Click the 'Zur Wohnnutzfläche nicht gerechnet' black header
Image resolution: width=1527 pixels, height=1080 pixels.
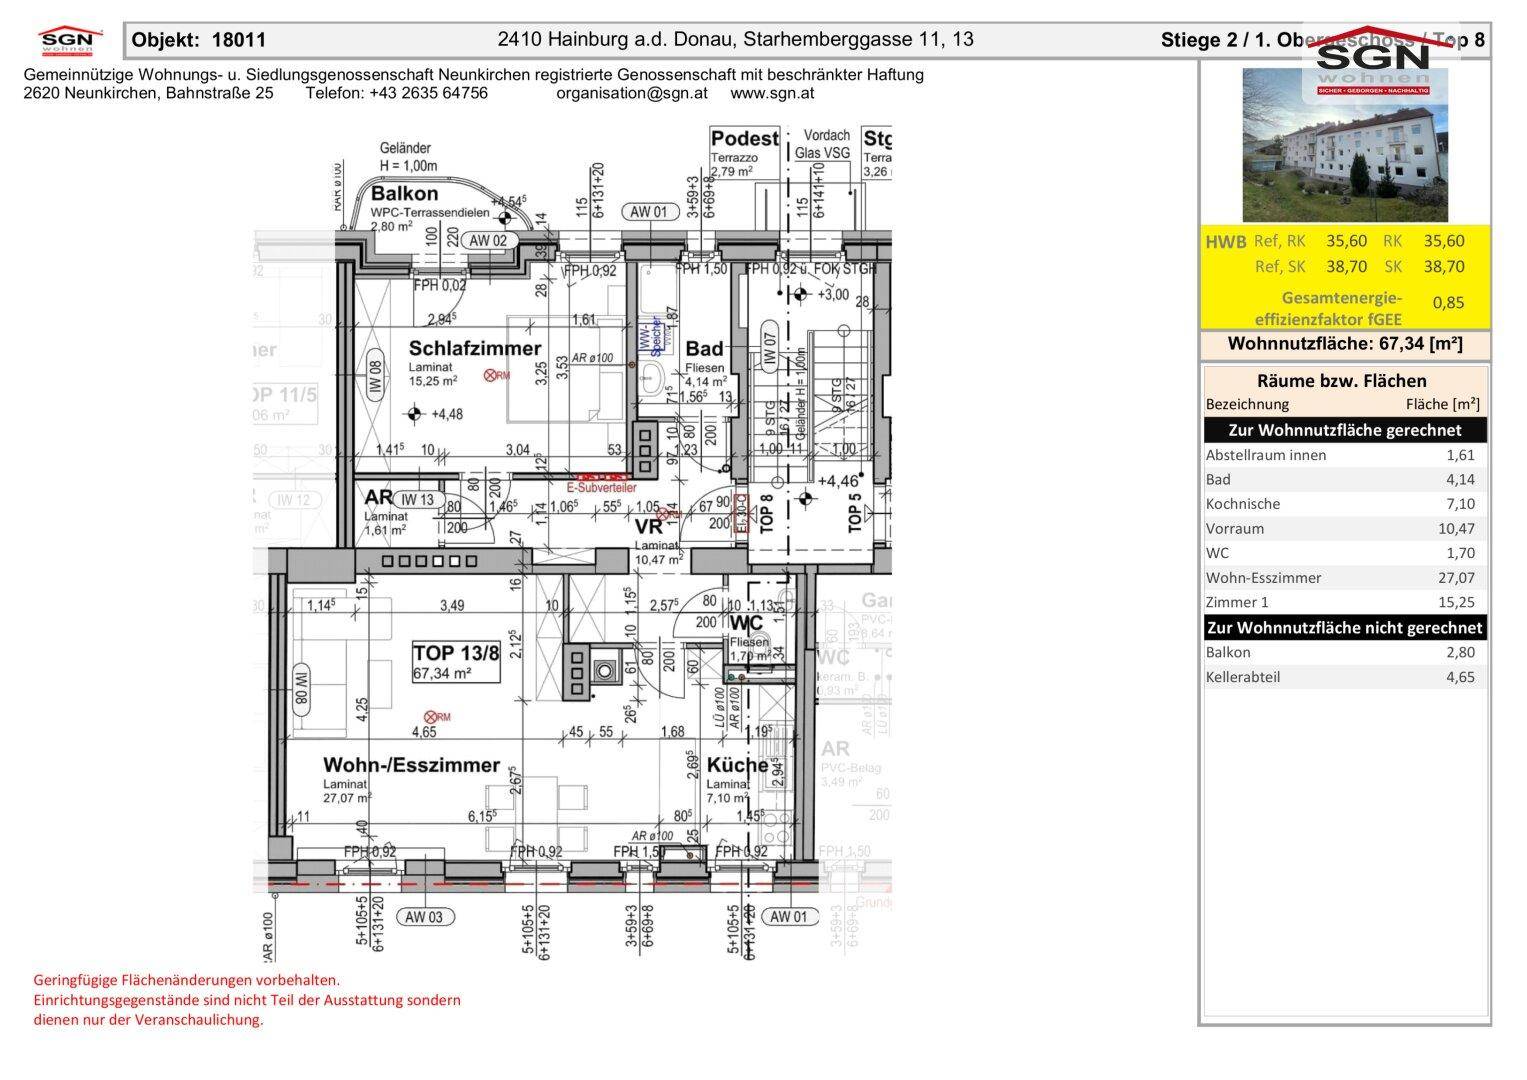[1345, 627]
